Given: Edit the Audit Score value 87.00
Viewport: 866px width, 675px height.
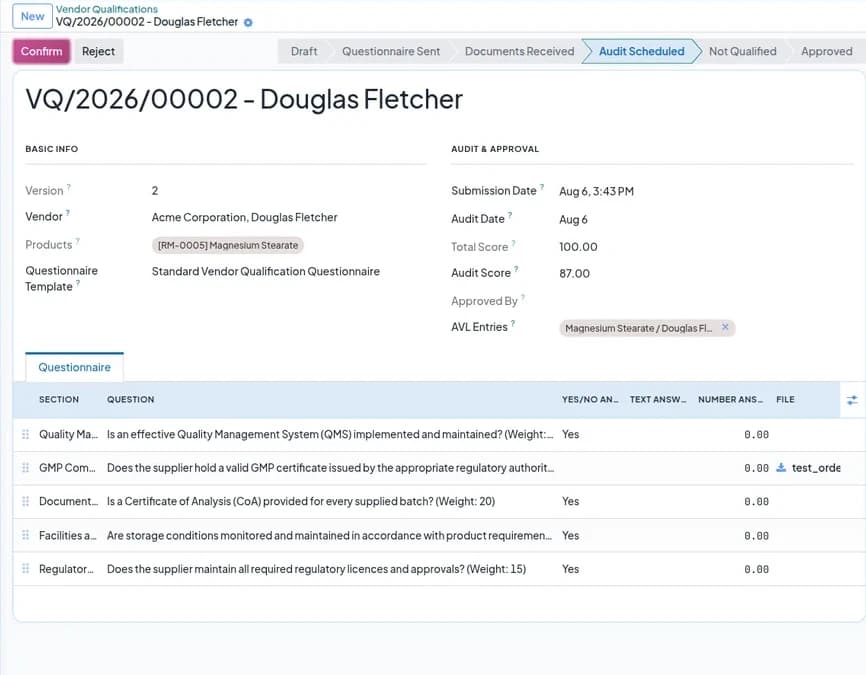Looking at the screenshot, I should 574,273.
